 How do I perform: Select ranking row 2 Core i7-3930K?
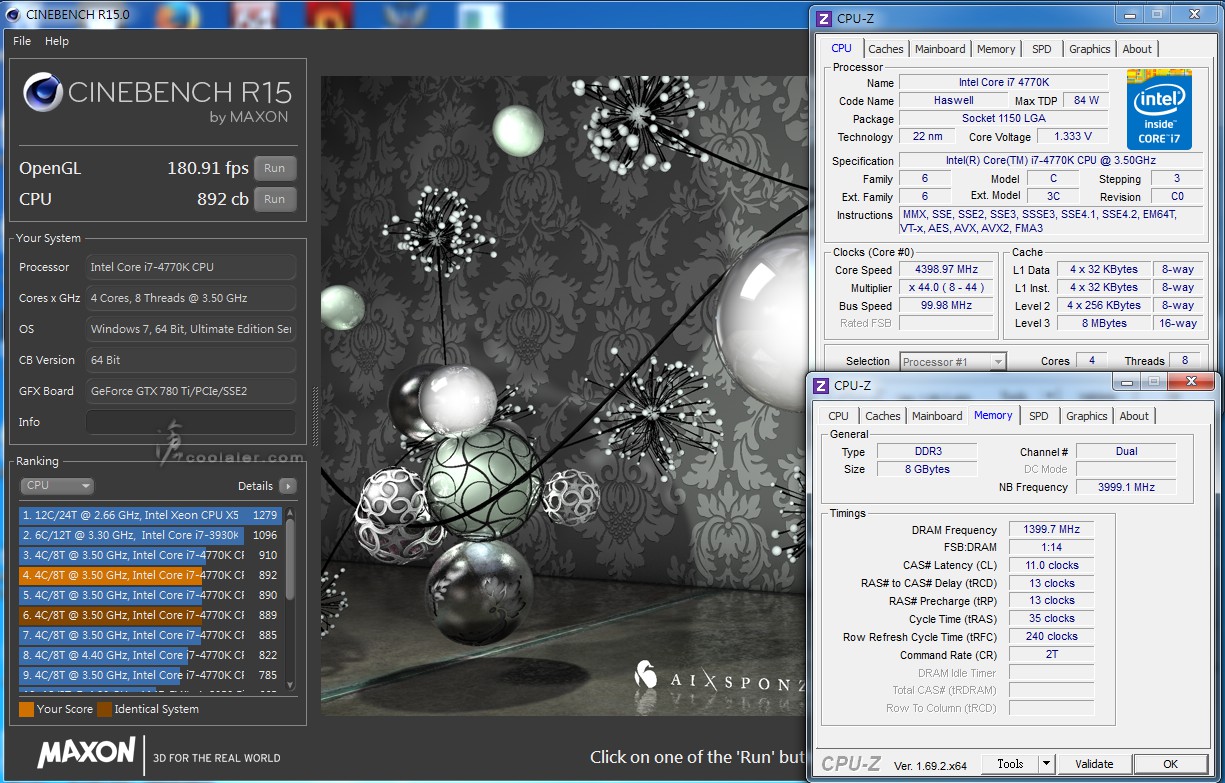(x=151, y=535)
